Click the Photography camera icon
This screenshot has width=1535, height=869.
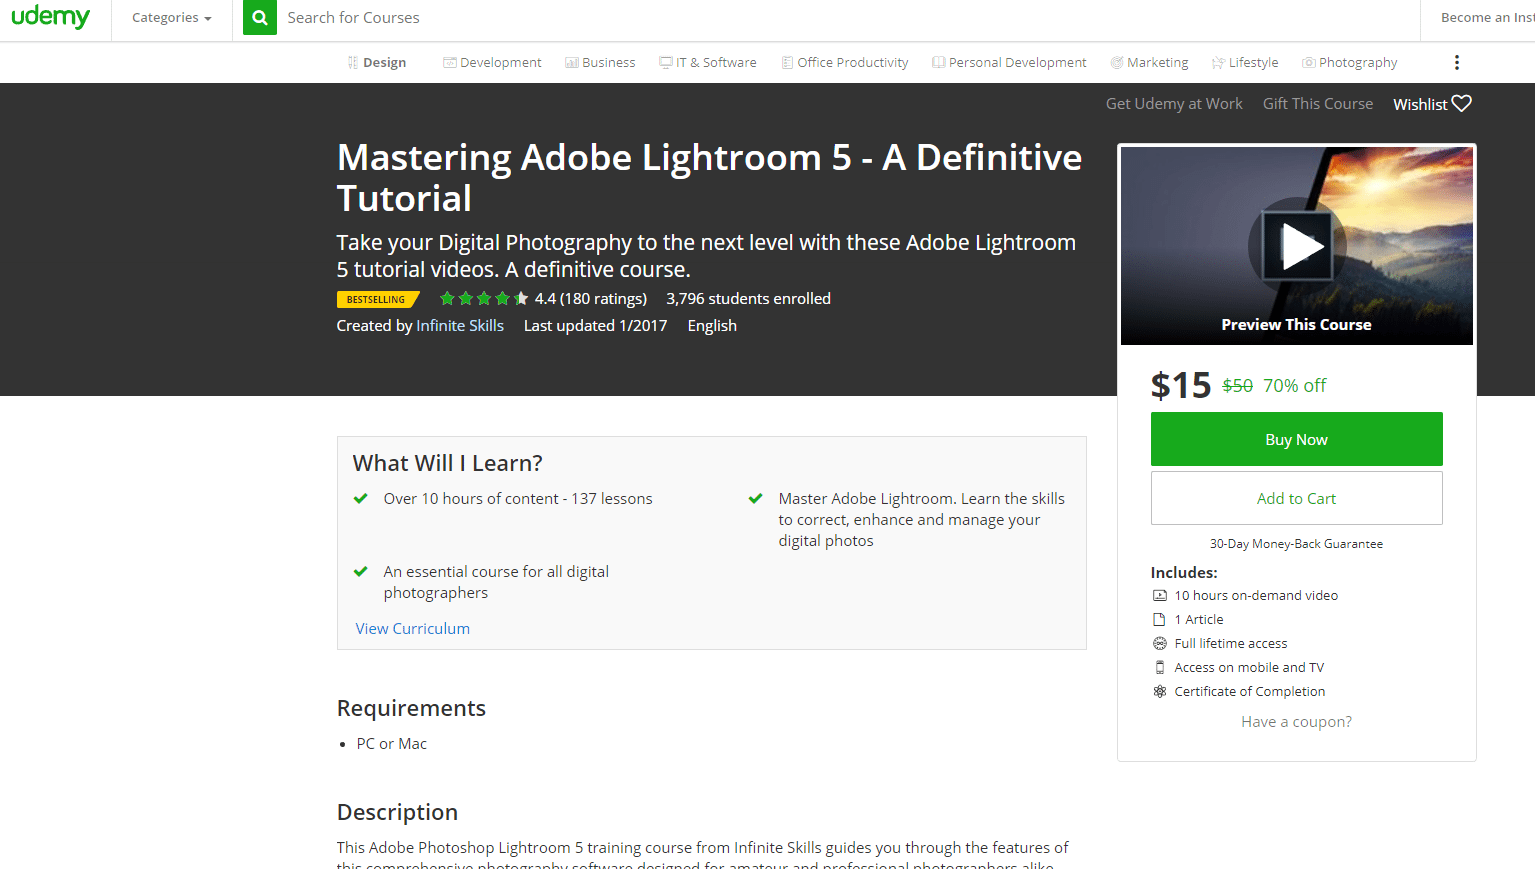click(1308, 62)
